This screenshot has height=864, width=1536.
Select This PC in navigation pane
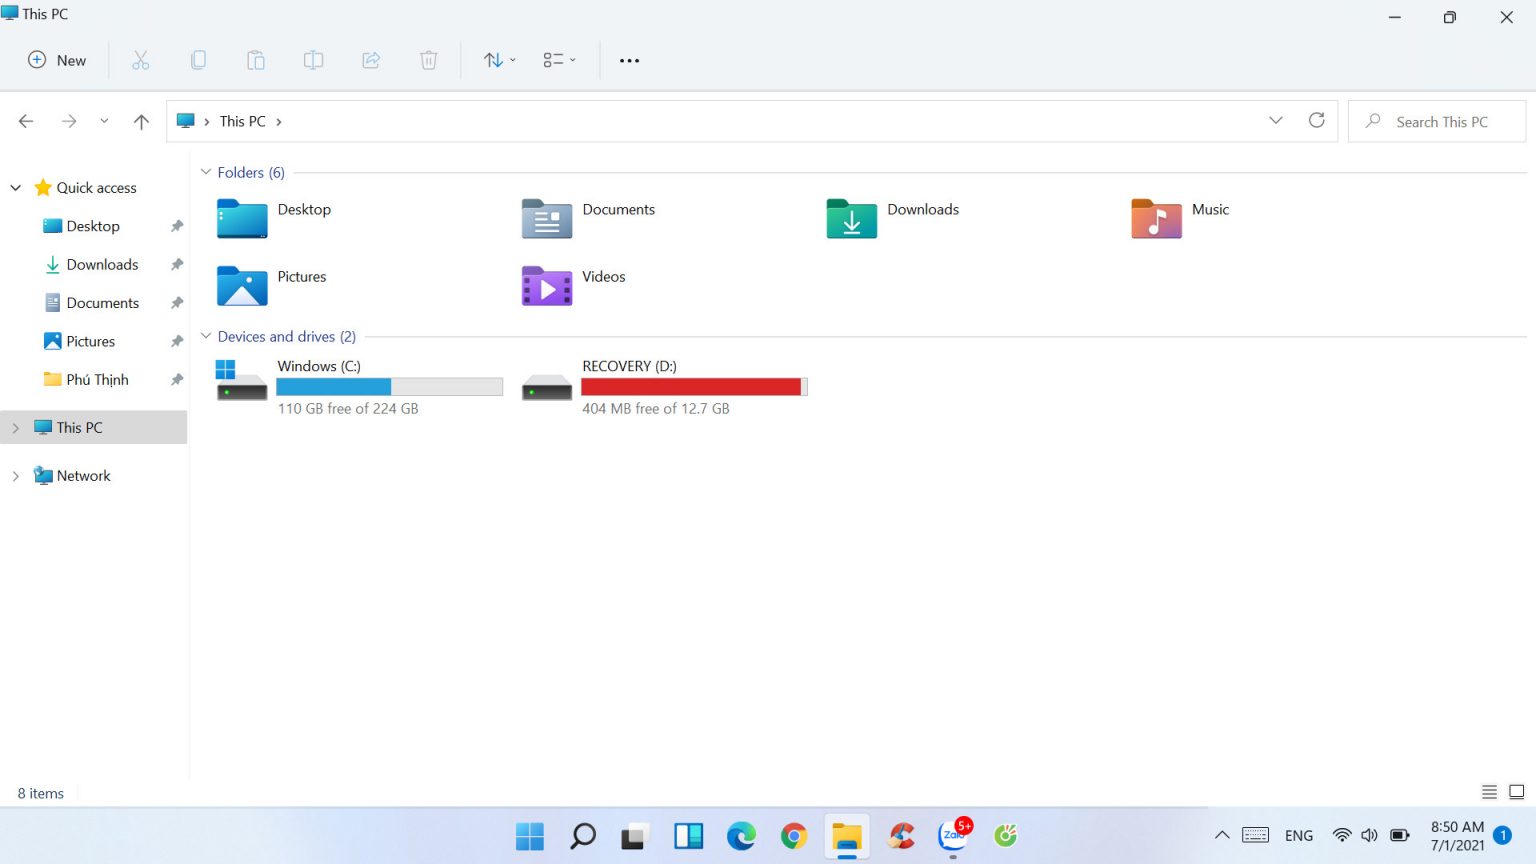coord(79,427)
